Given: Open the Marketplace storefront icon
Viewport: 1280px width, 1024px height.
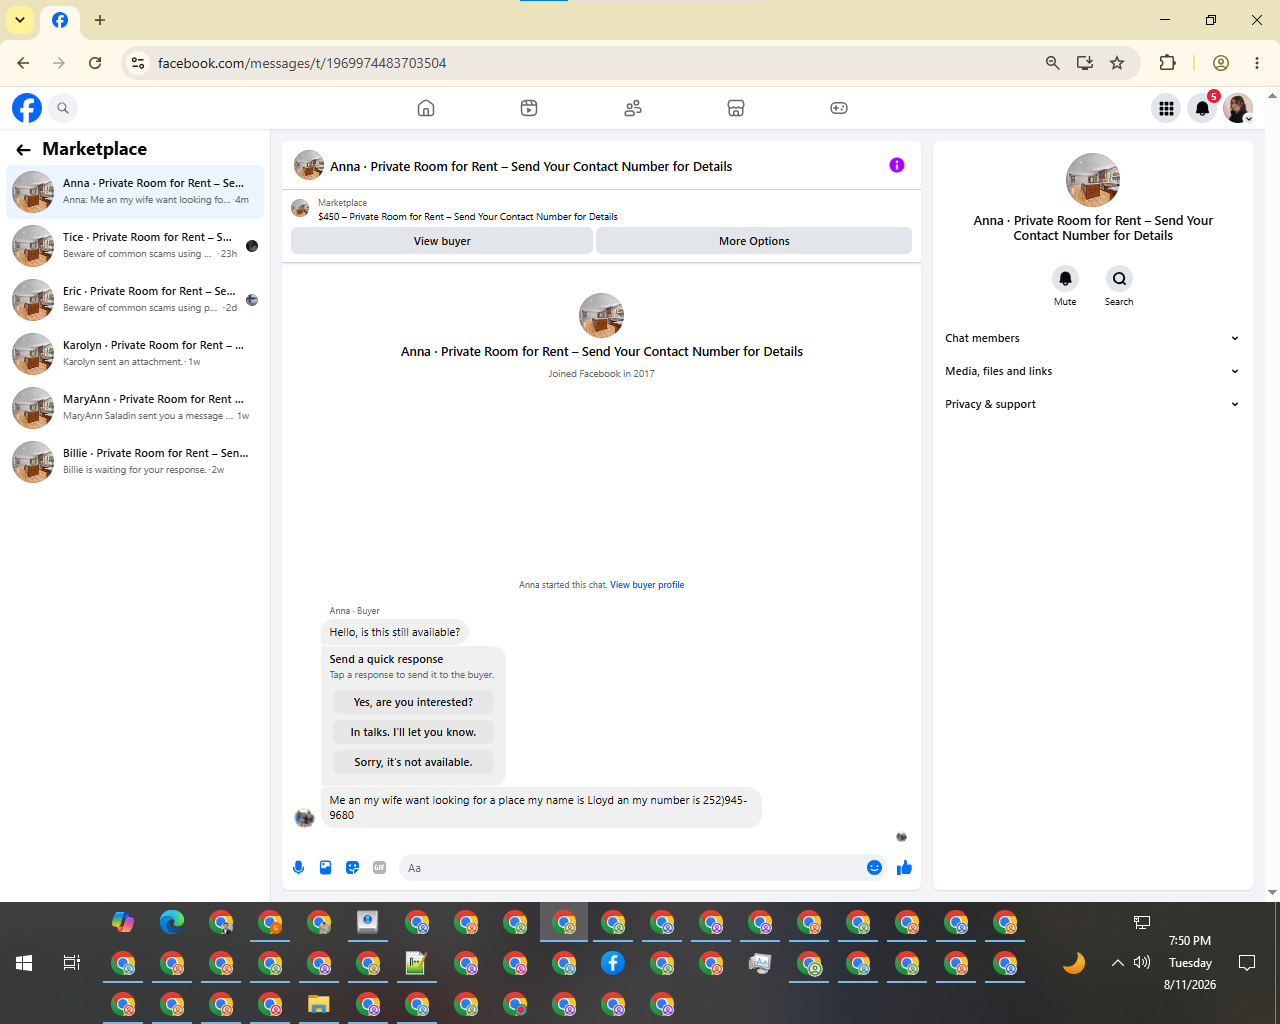Looking at the screenshot, I should click(x=736, y=108).
